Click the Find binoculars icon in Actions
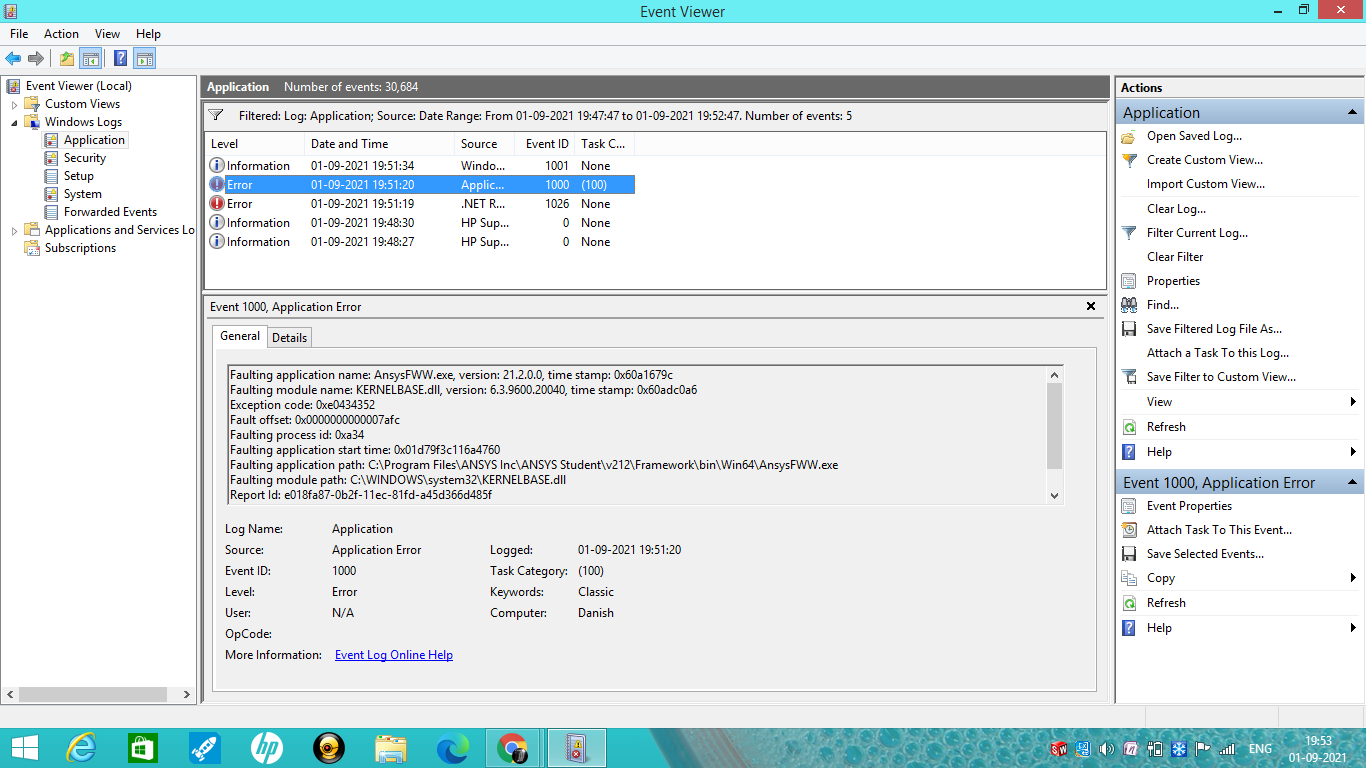This screenshot has width=1366, height=768. [1129, 305]
